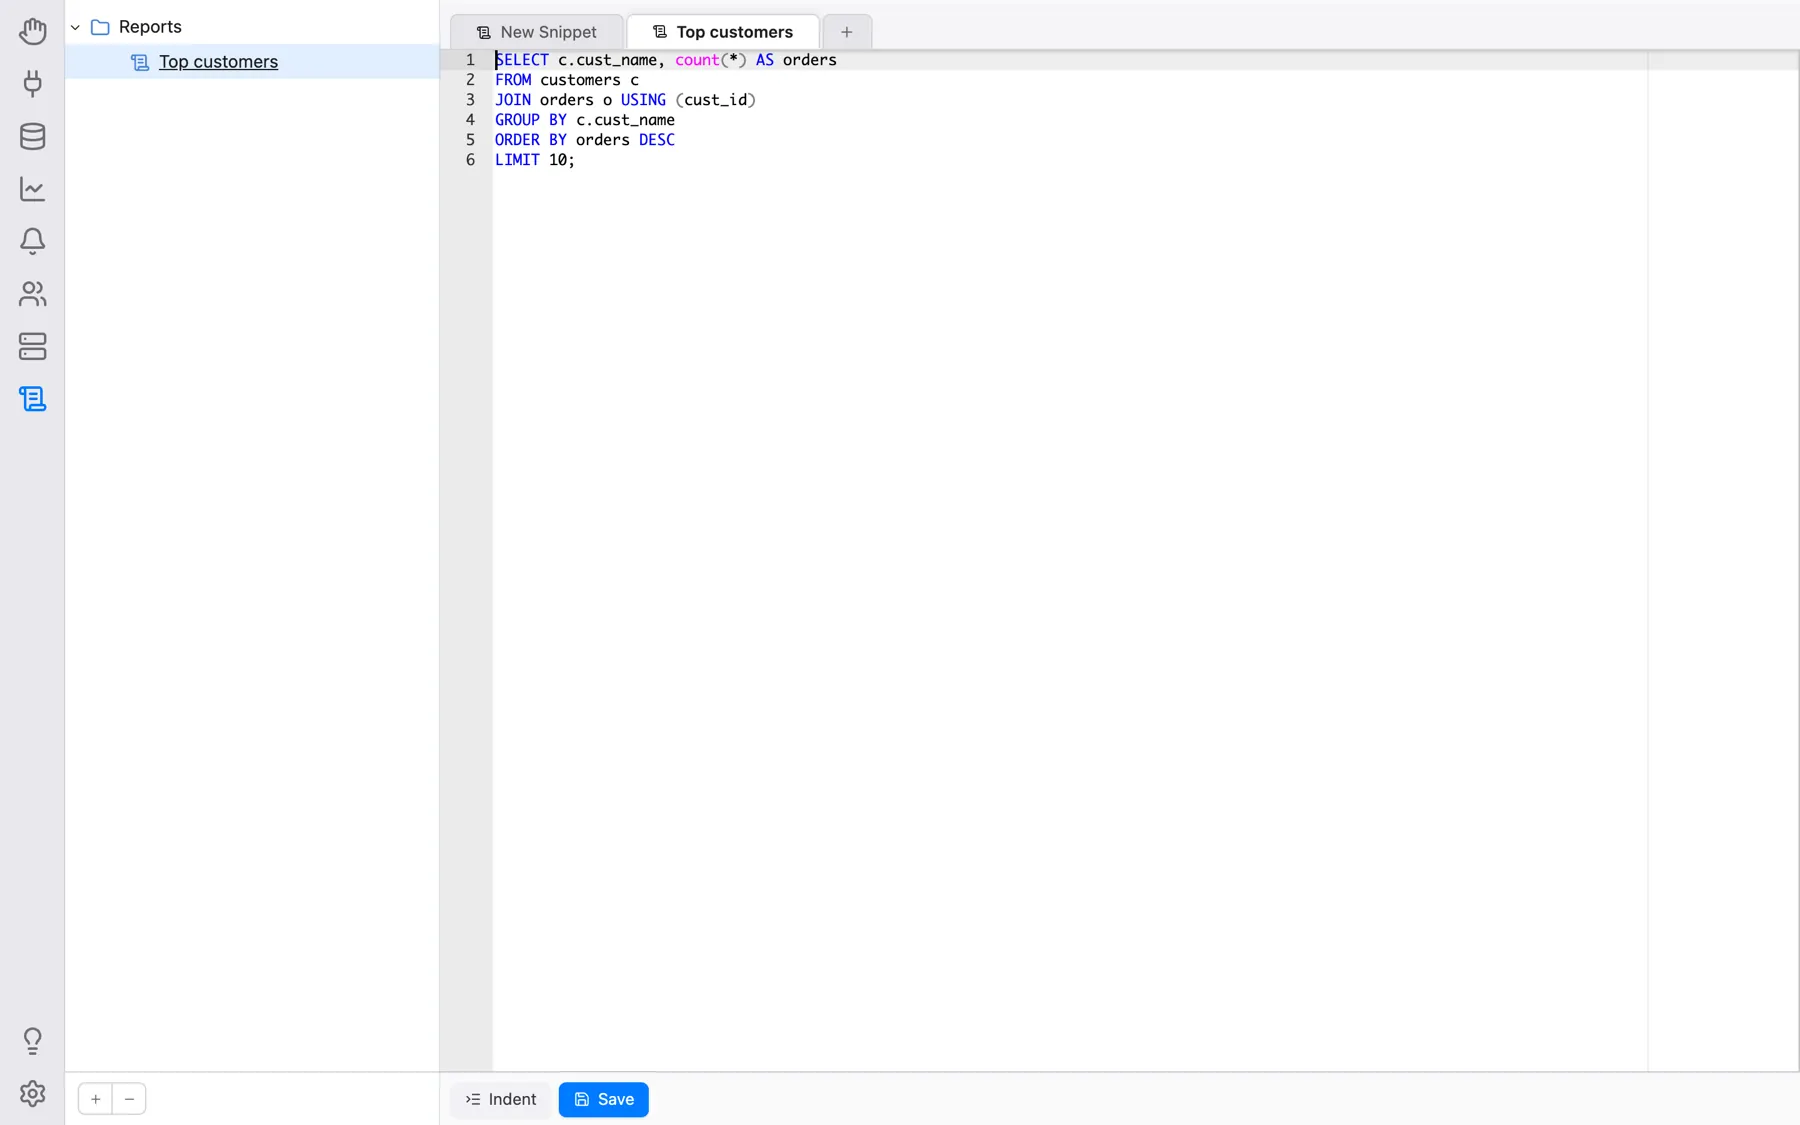Click the FROM keyword on line 2

pyautogui.click(x=513, y=80)
